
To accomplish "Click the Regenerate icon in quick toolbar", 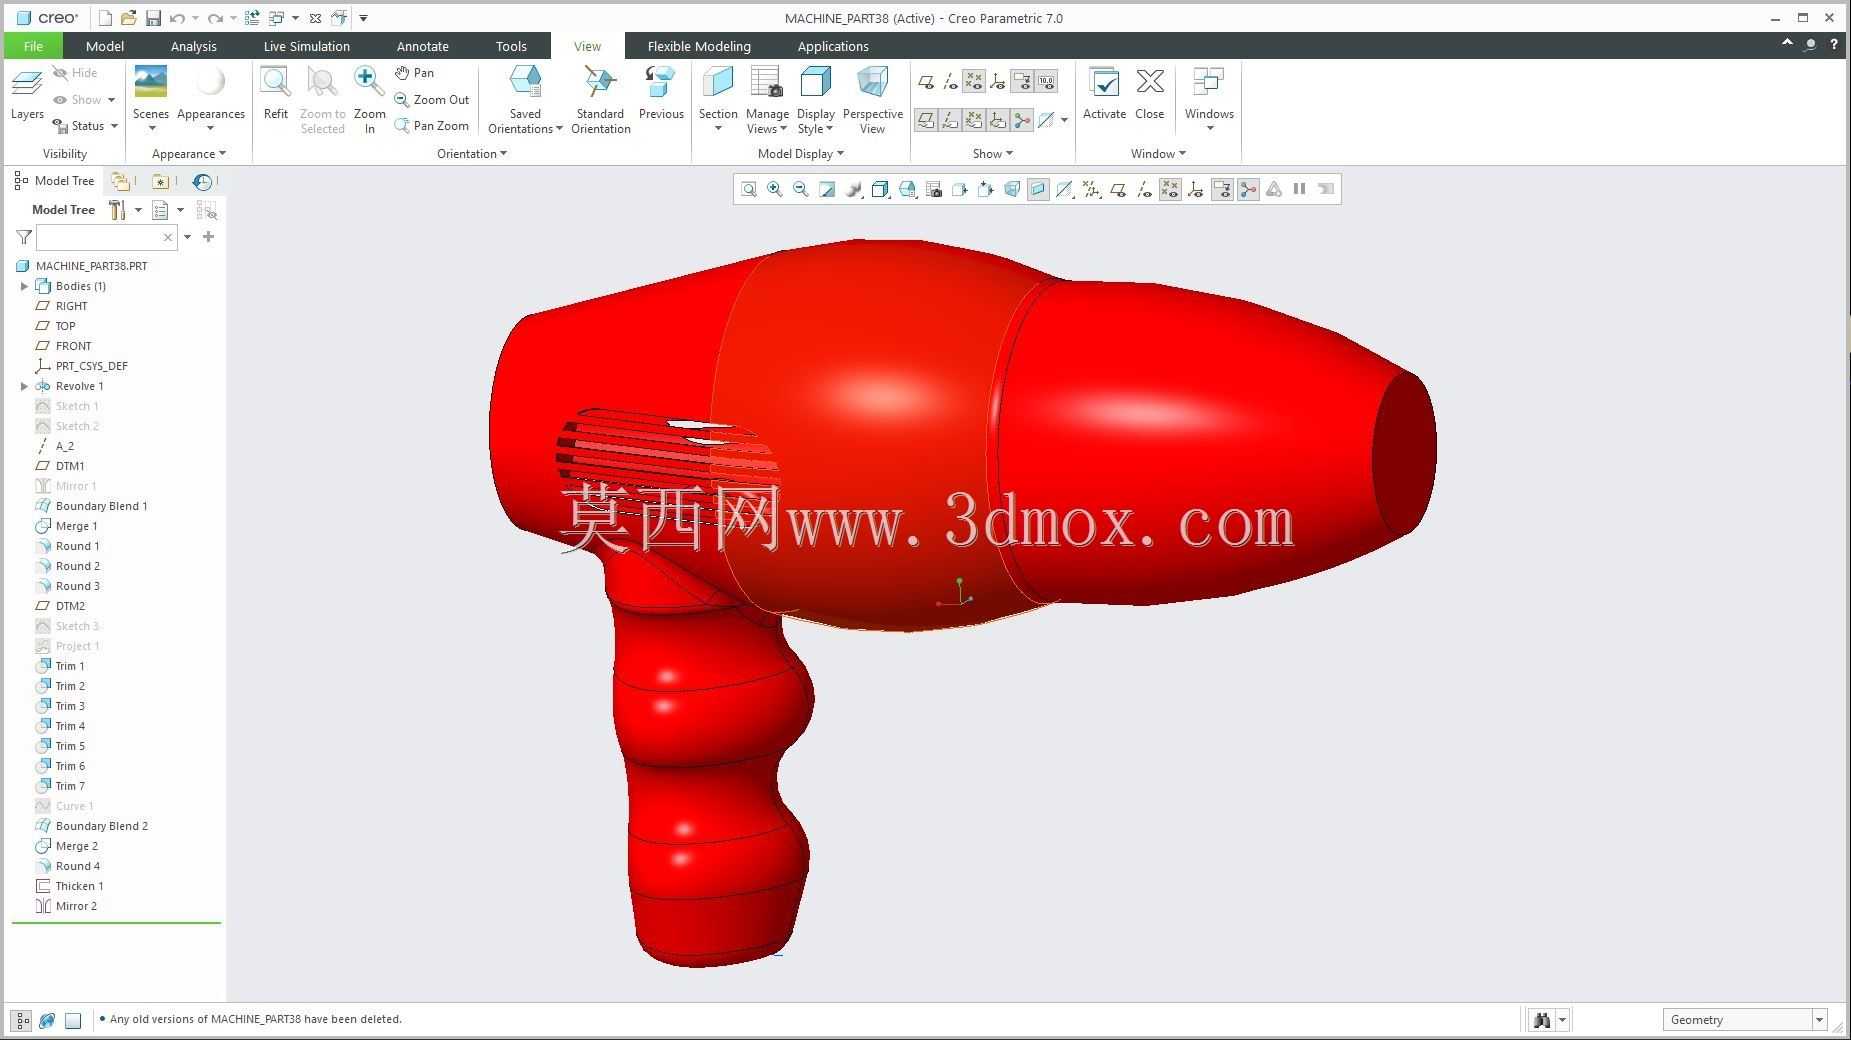I will (x=252, y=18).
